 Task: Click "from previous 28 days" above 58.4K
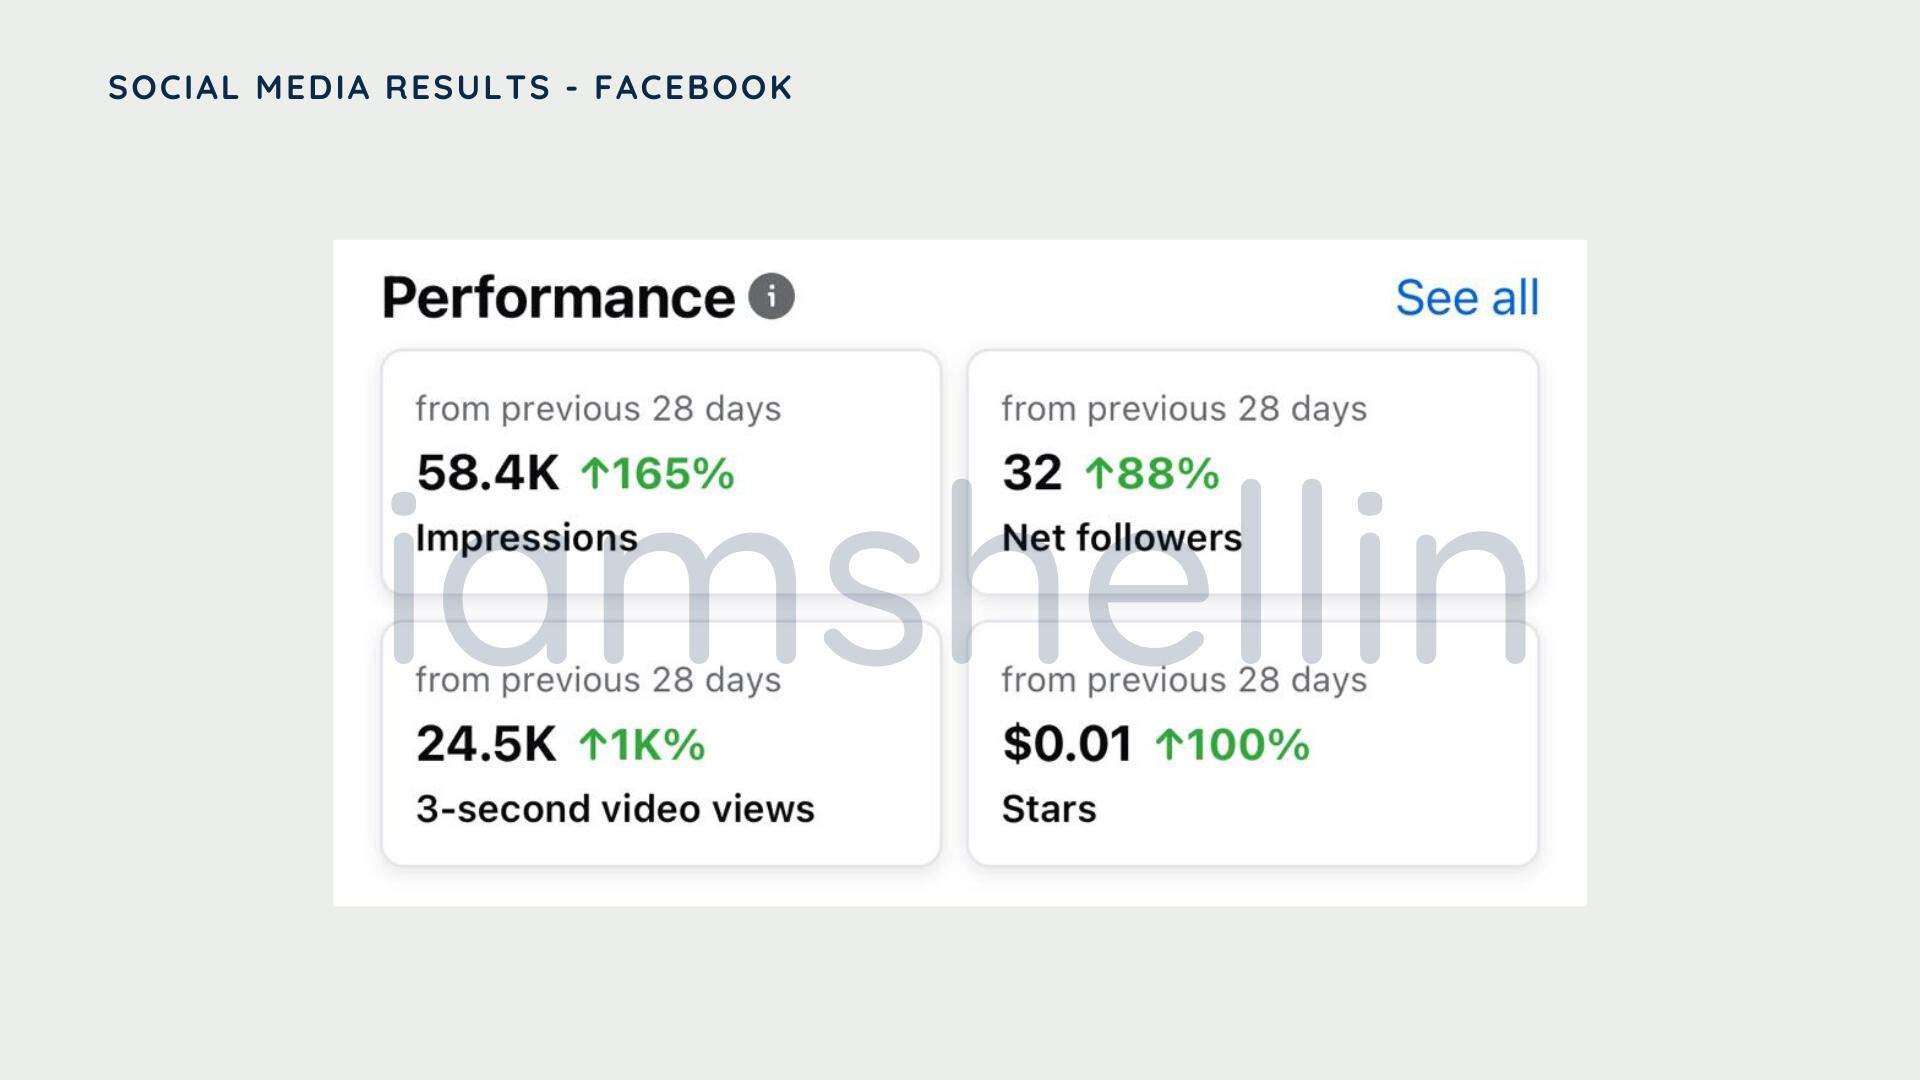tap(598, 409)
